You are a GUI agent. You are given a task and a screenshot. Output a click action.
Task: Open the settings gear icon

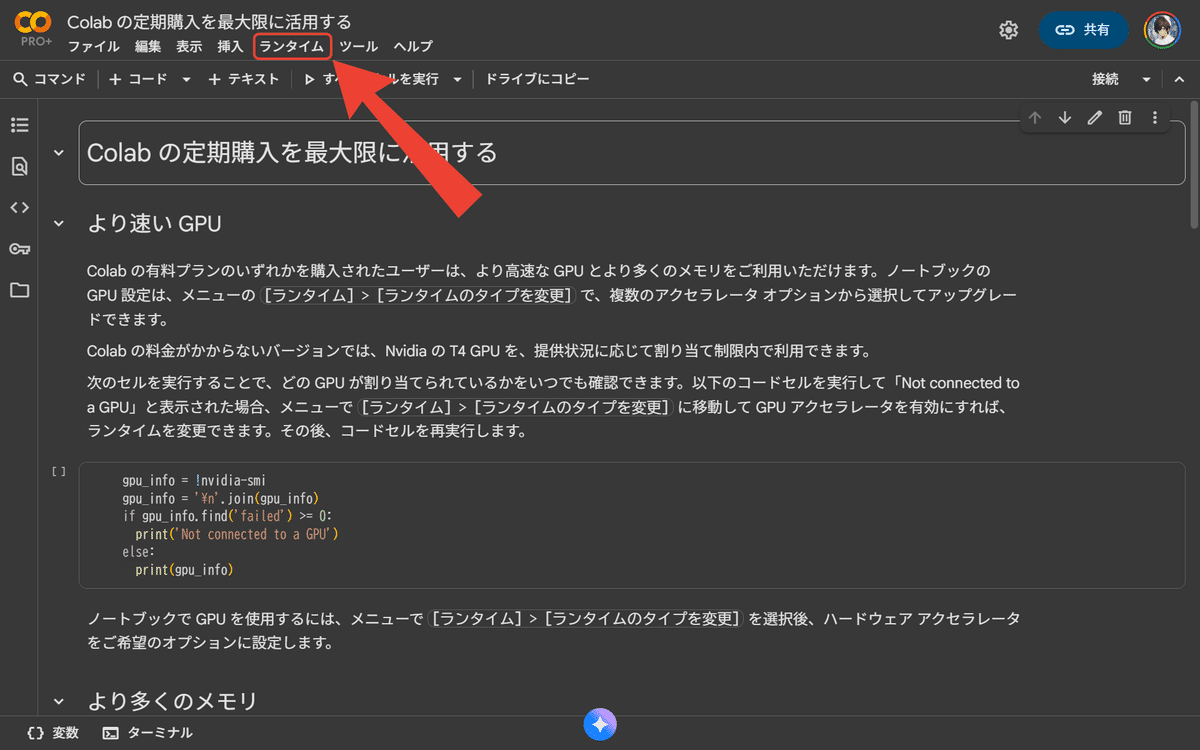click(1008, 30)
